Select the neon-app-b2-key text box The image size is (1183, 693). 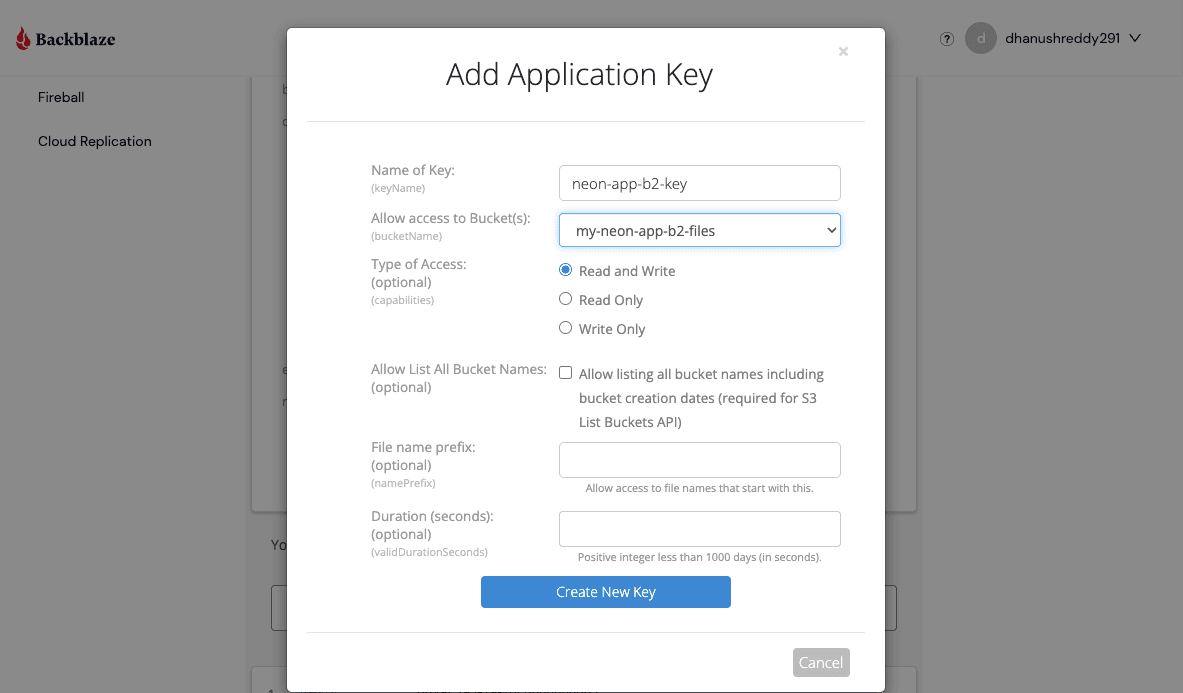(x=699, y=183)
